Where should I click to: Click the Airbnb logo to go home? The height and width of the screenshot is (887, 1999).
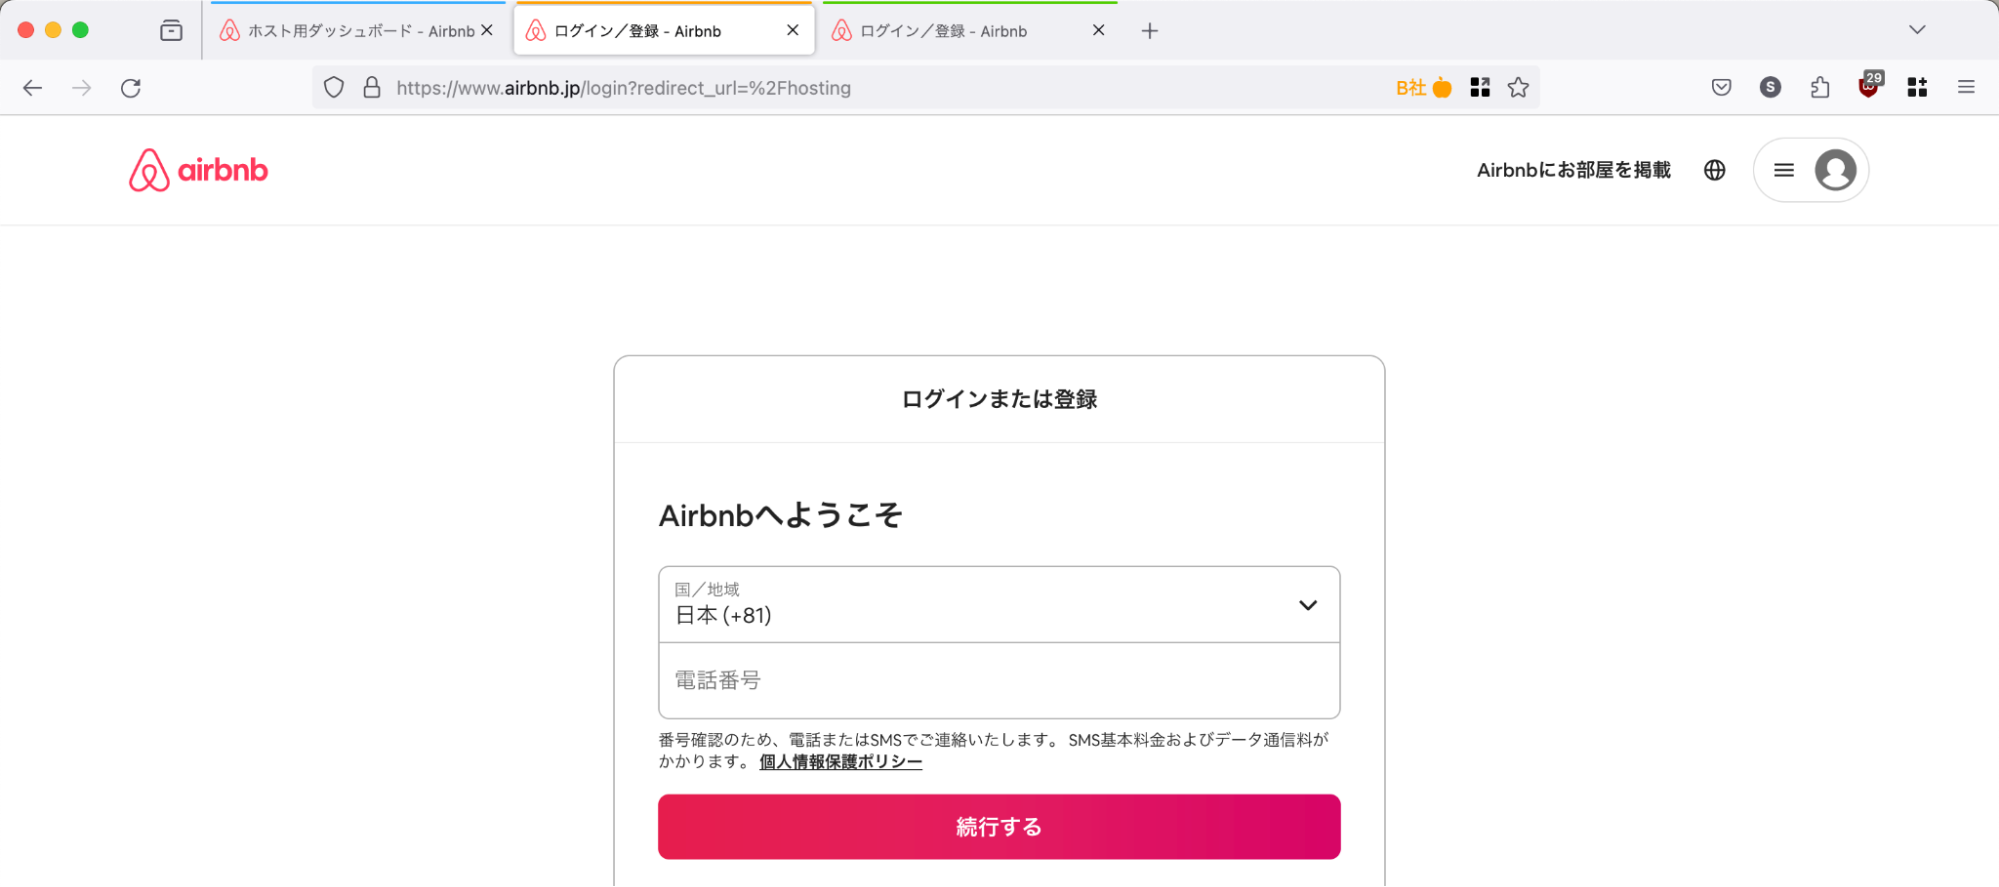coord(198,170)
